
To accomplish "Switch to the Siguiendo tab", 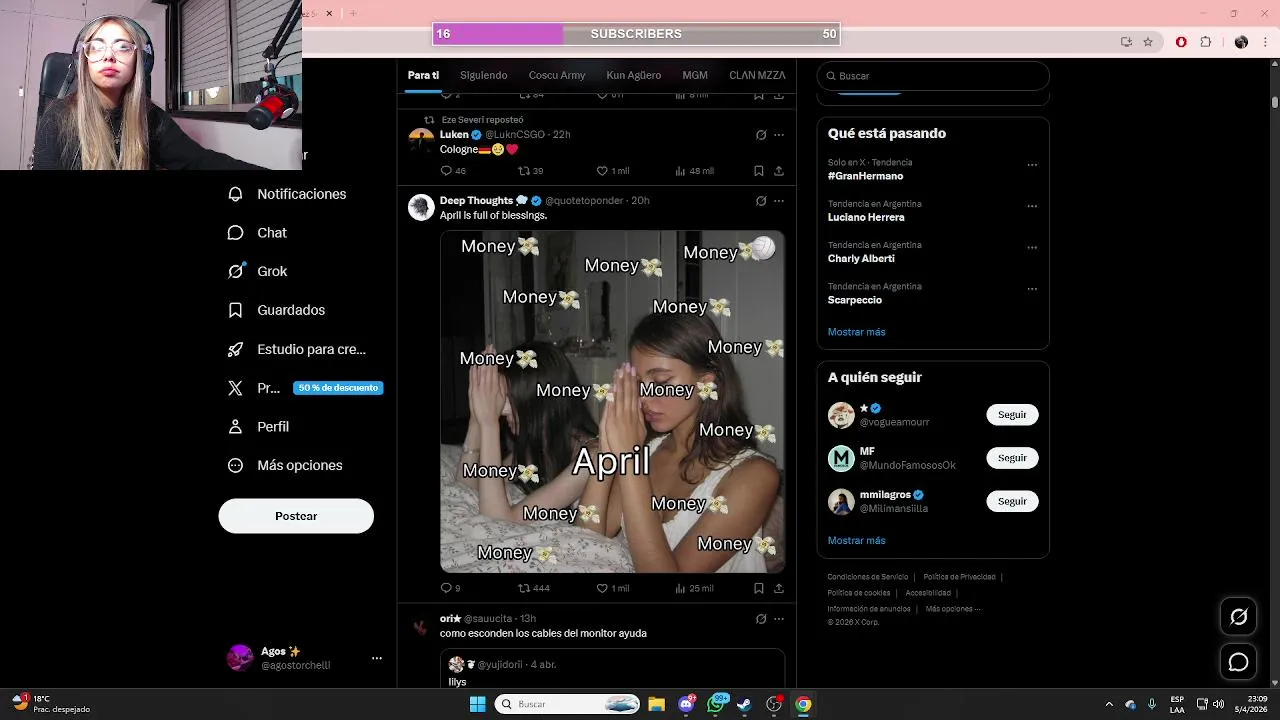I will [484, 75].
